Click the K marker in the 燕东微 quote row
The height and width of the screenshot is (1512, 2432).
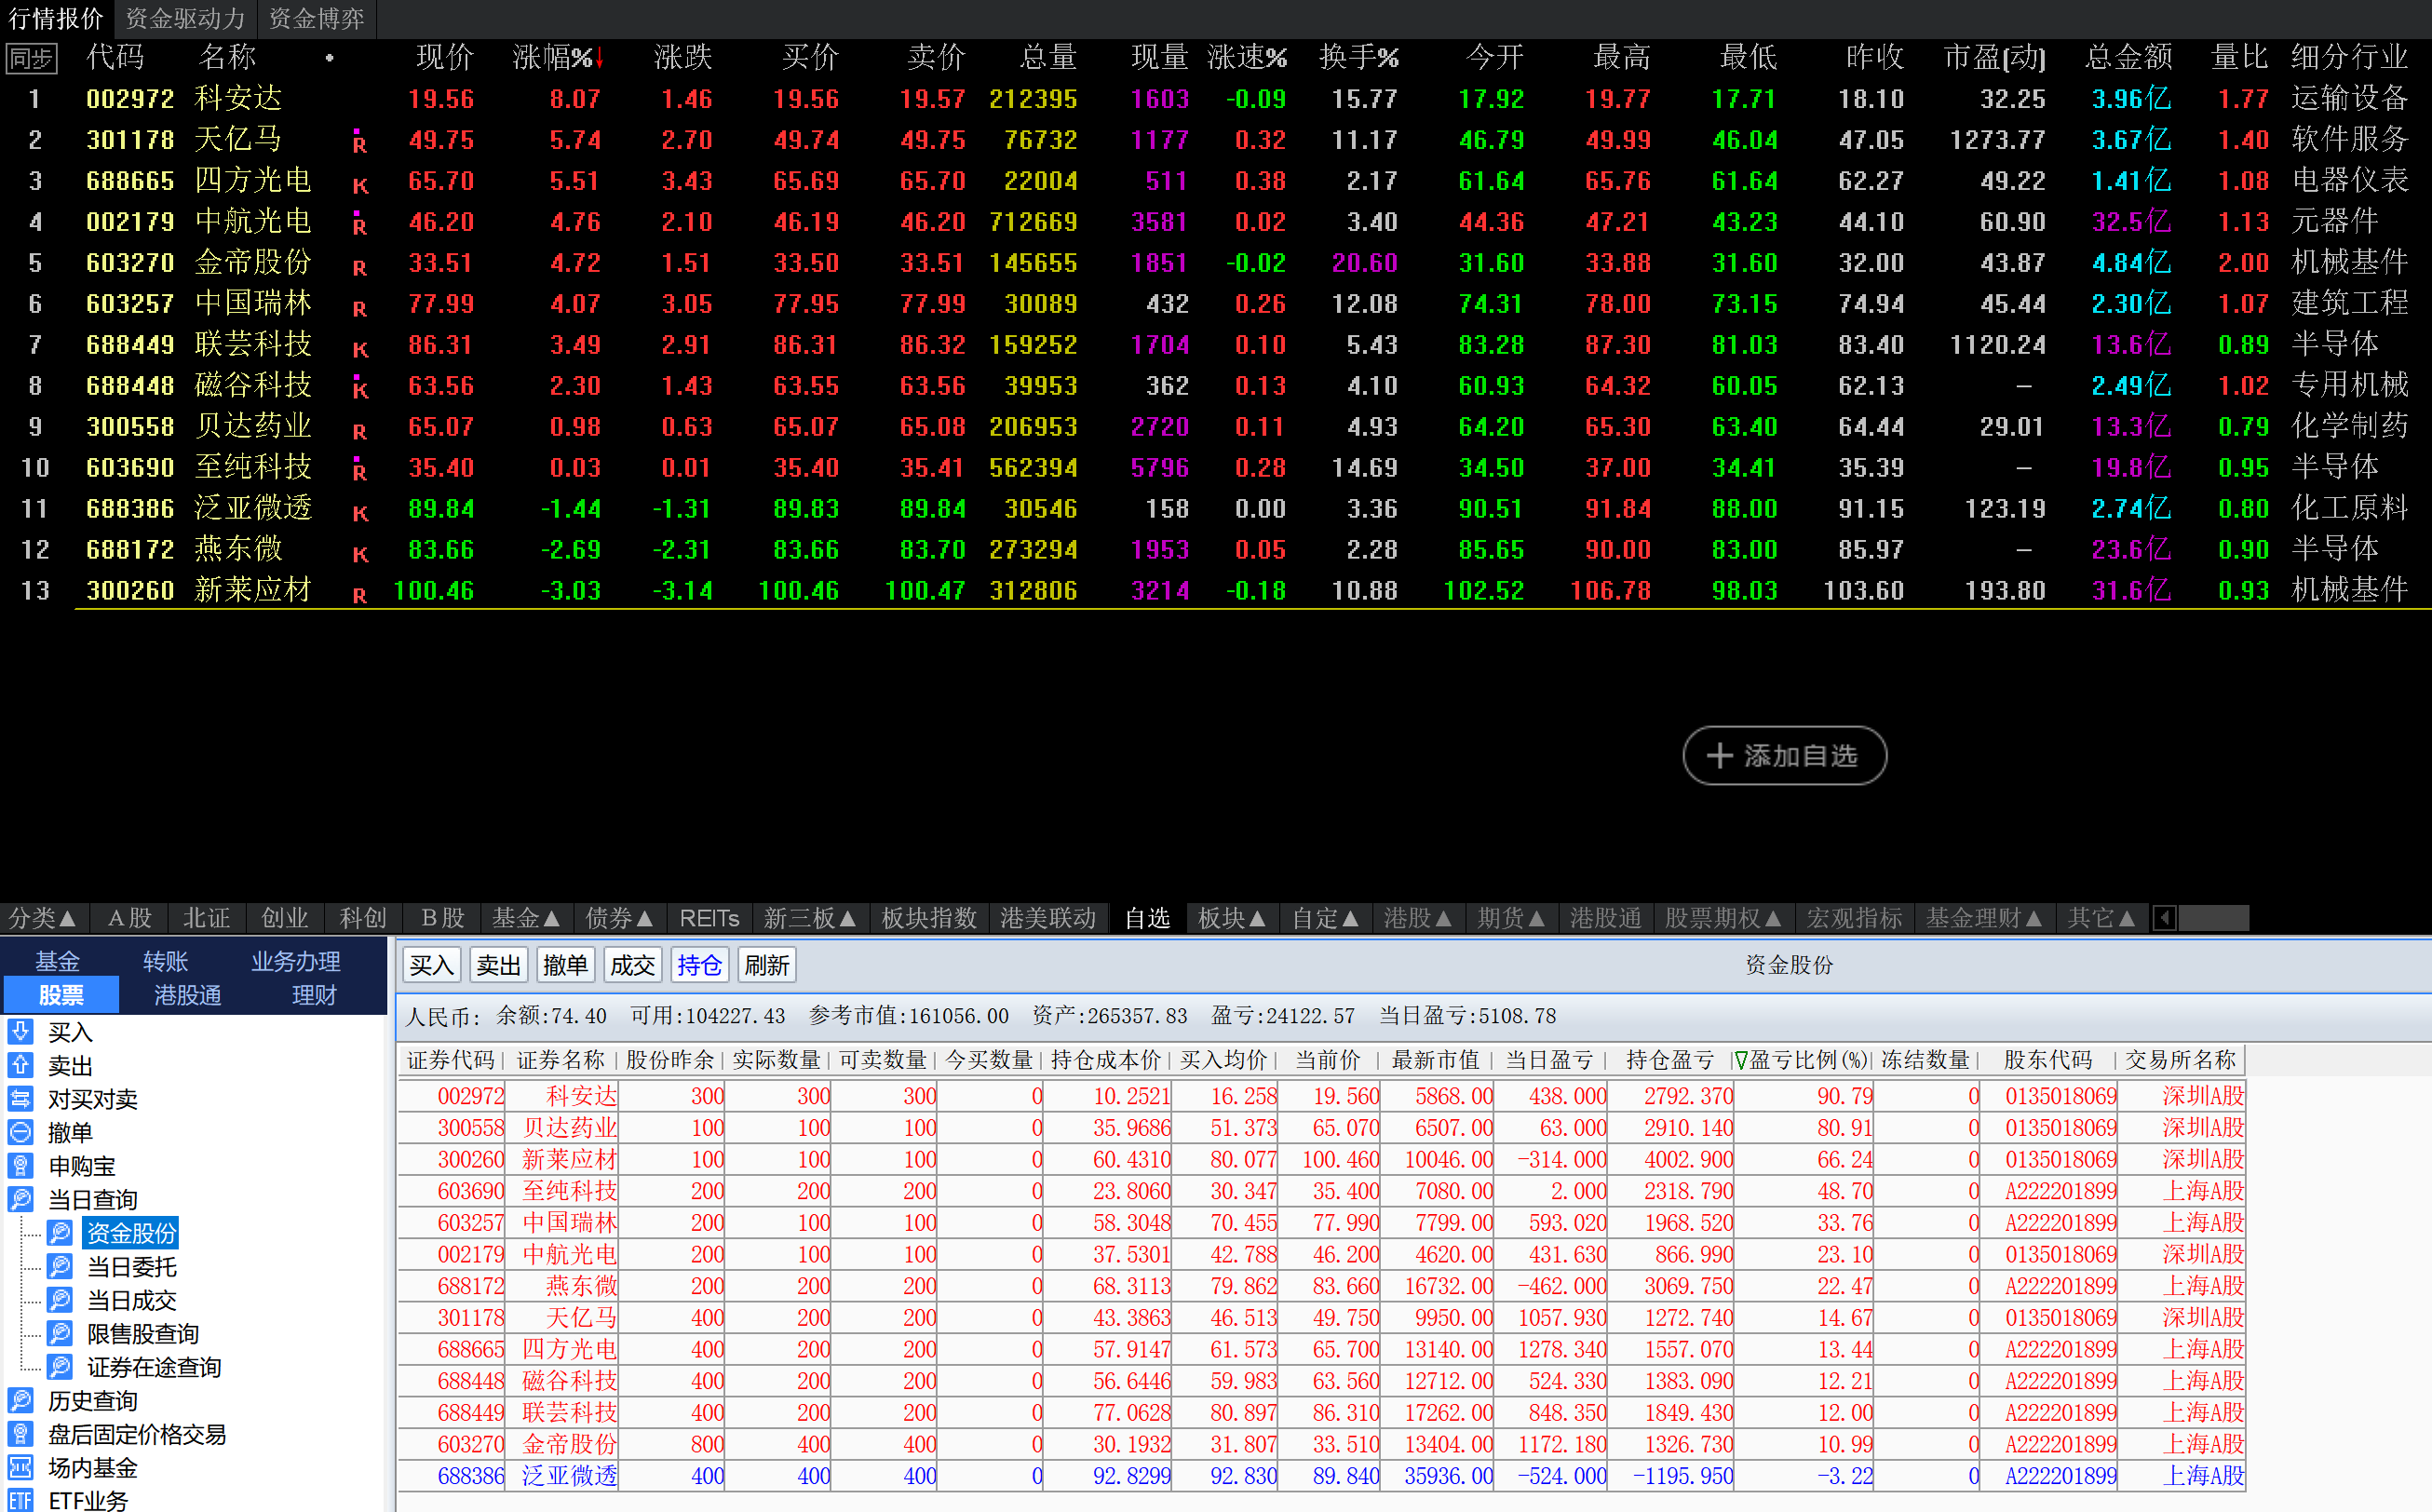pos(360,554)
